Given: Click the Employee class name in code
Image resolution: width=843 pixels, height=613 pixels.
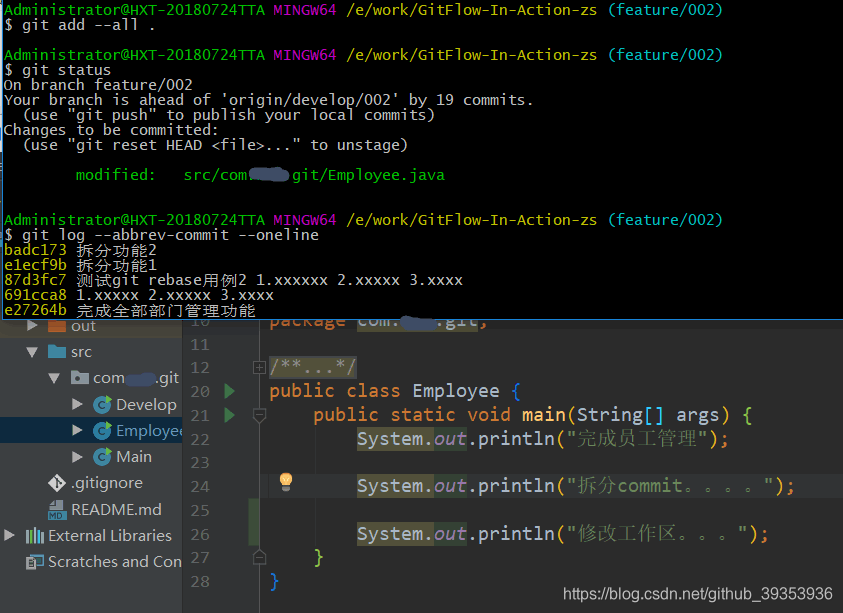Looking at the screenshot, I should pos(456,391).
